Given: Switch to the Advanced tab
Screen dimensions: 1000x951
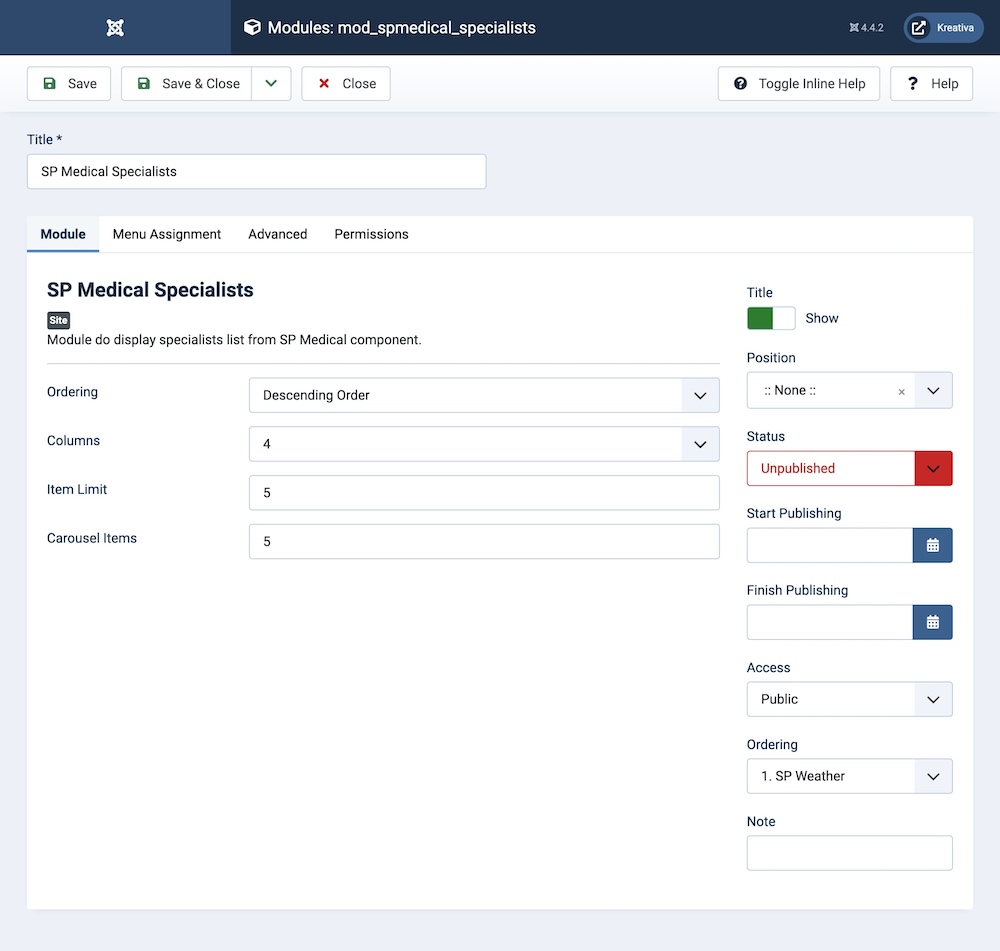Looking at the screenshot, I should pos(277,234).
